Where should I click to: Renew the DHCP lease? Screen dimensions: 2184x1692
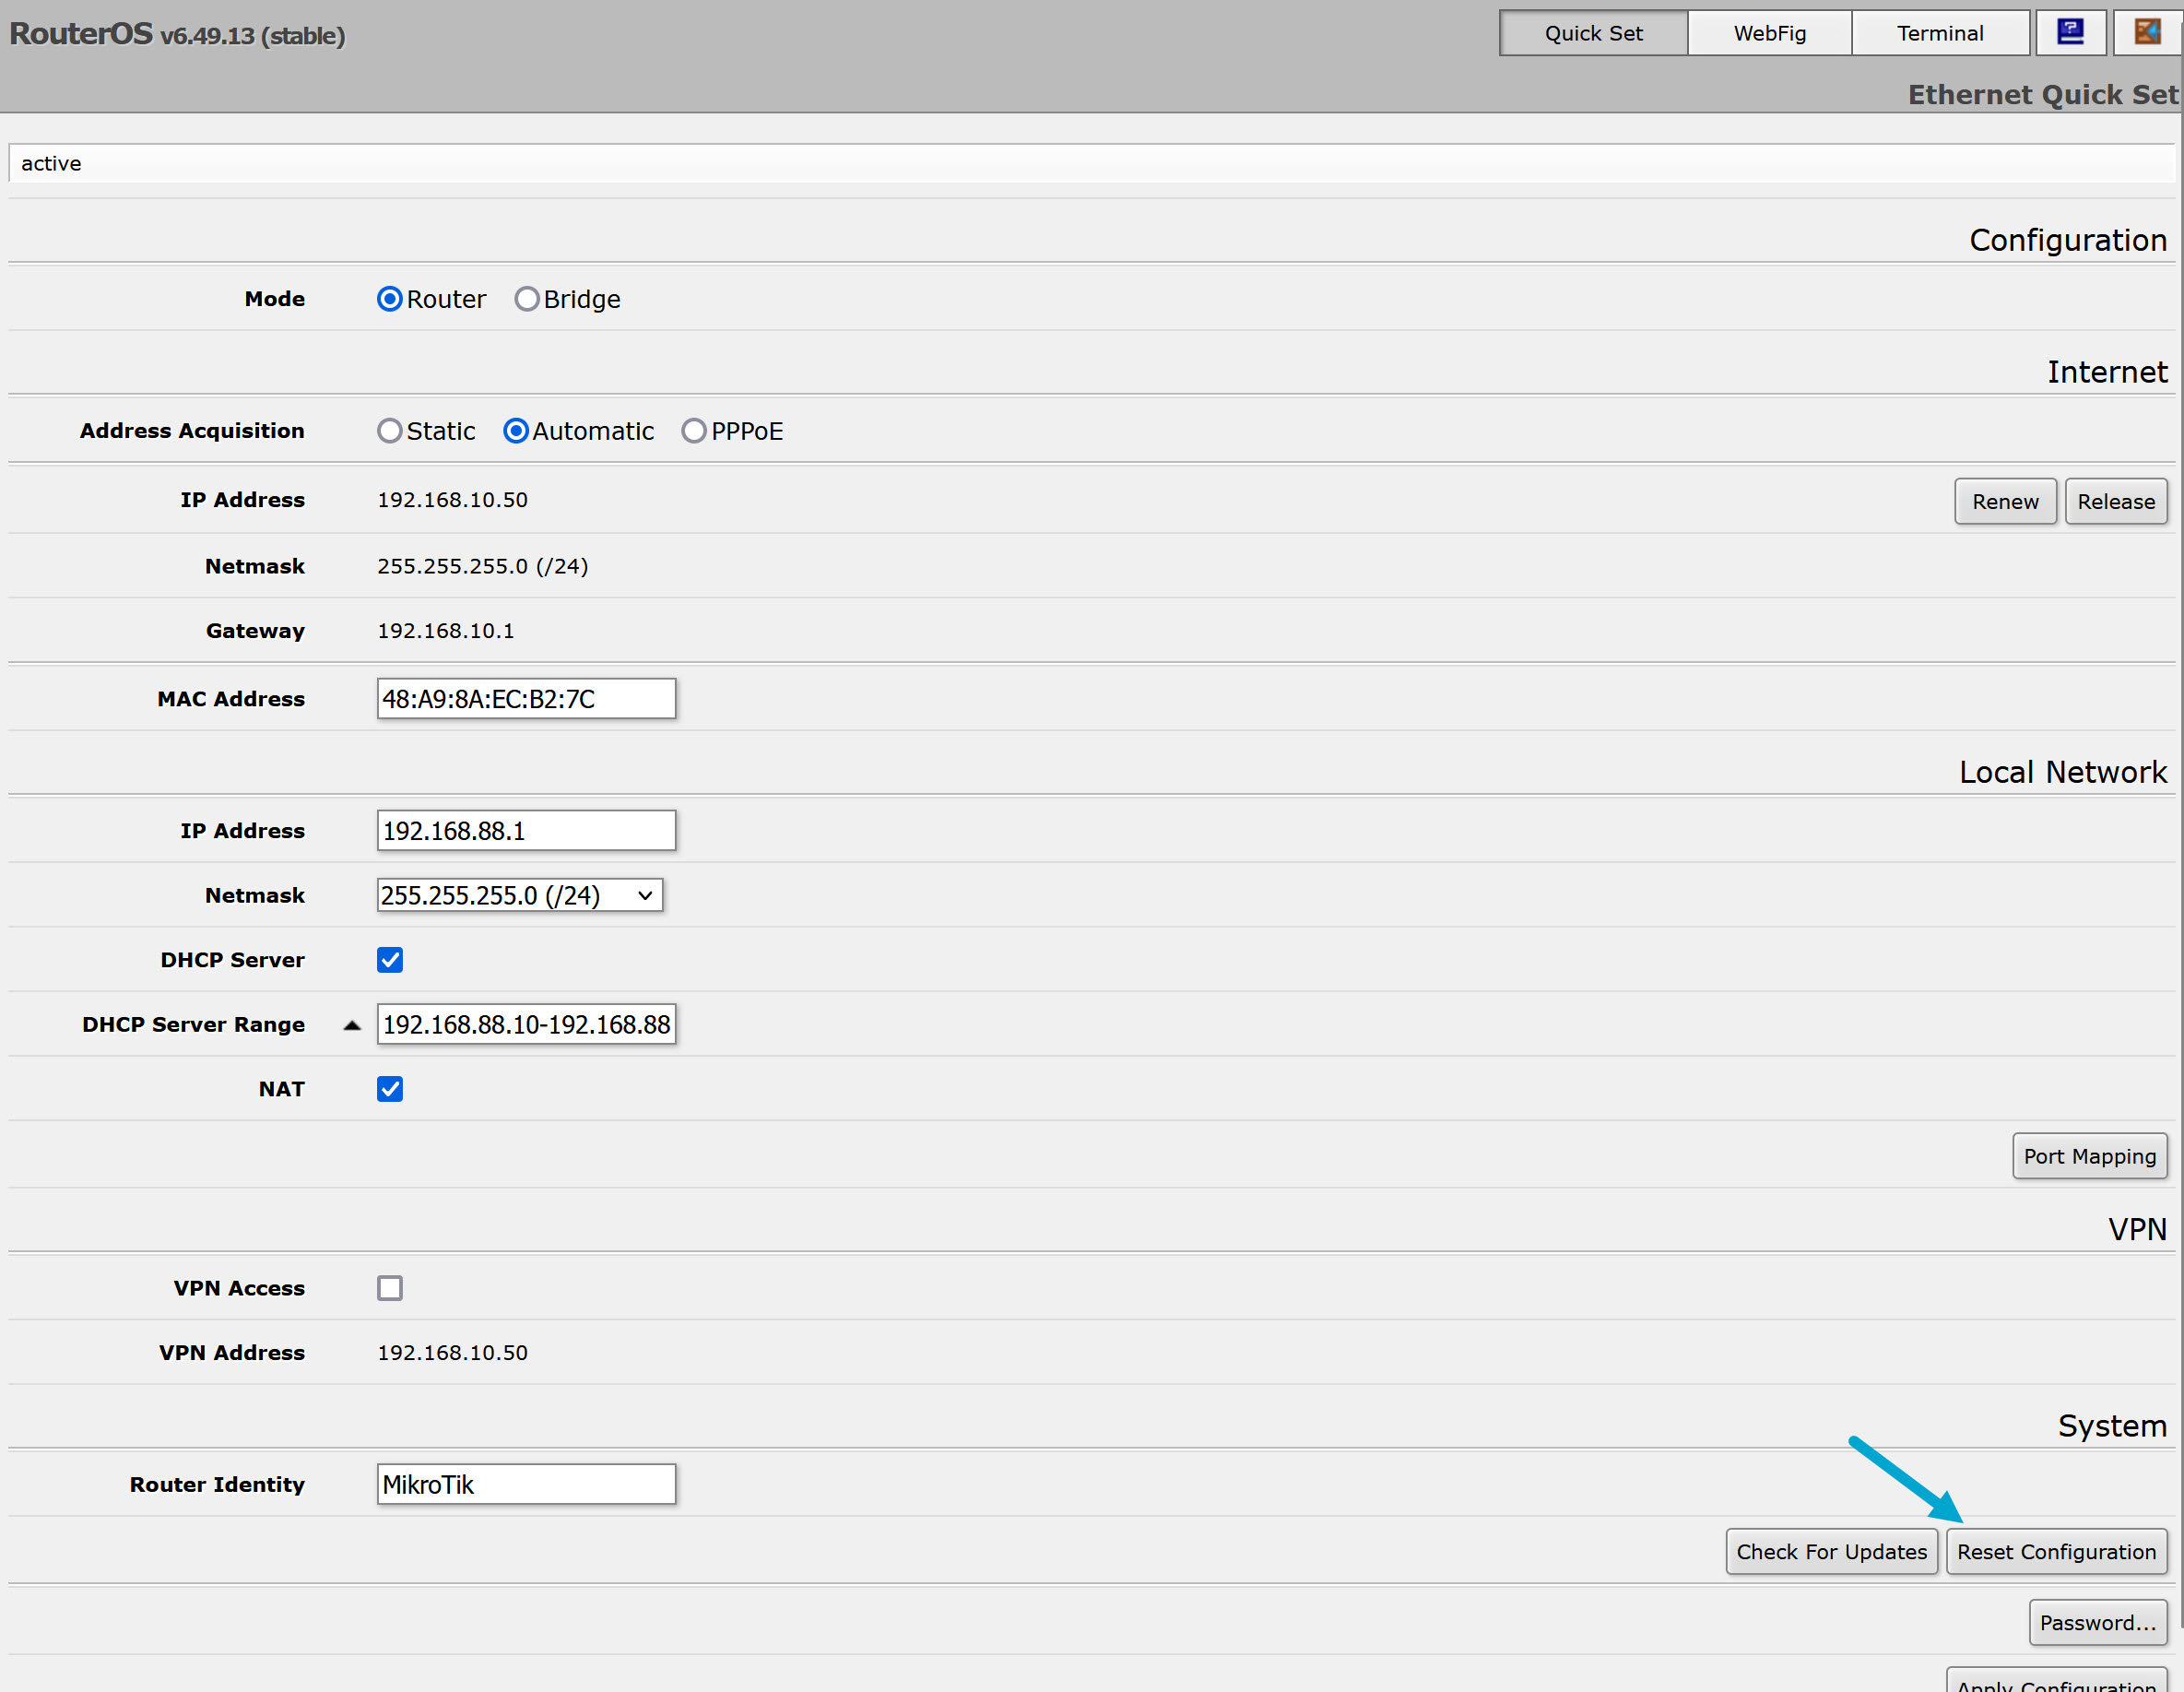point(2005,501)
